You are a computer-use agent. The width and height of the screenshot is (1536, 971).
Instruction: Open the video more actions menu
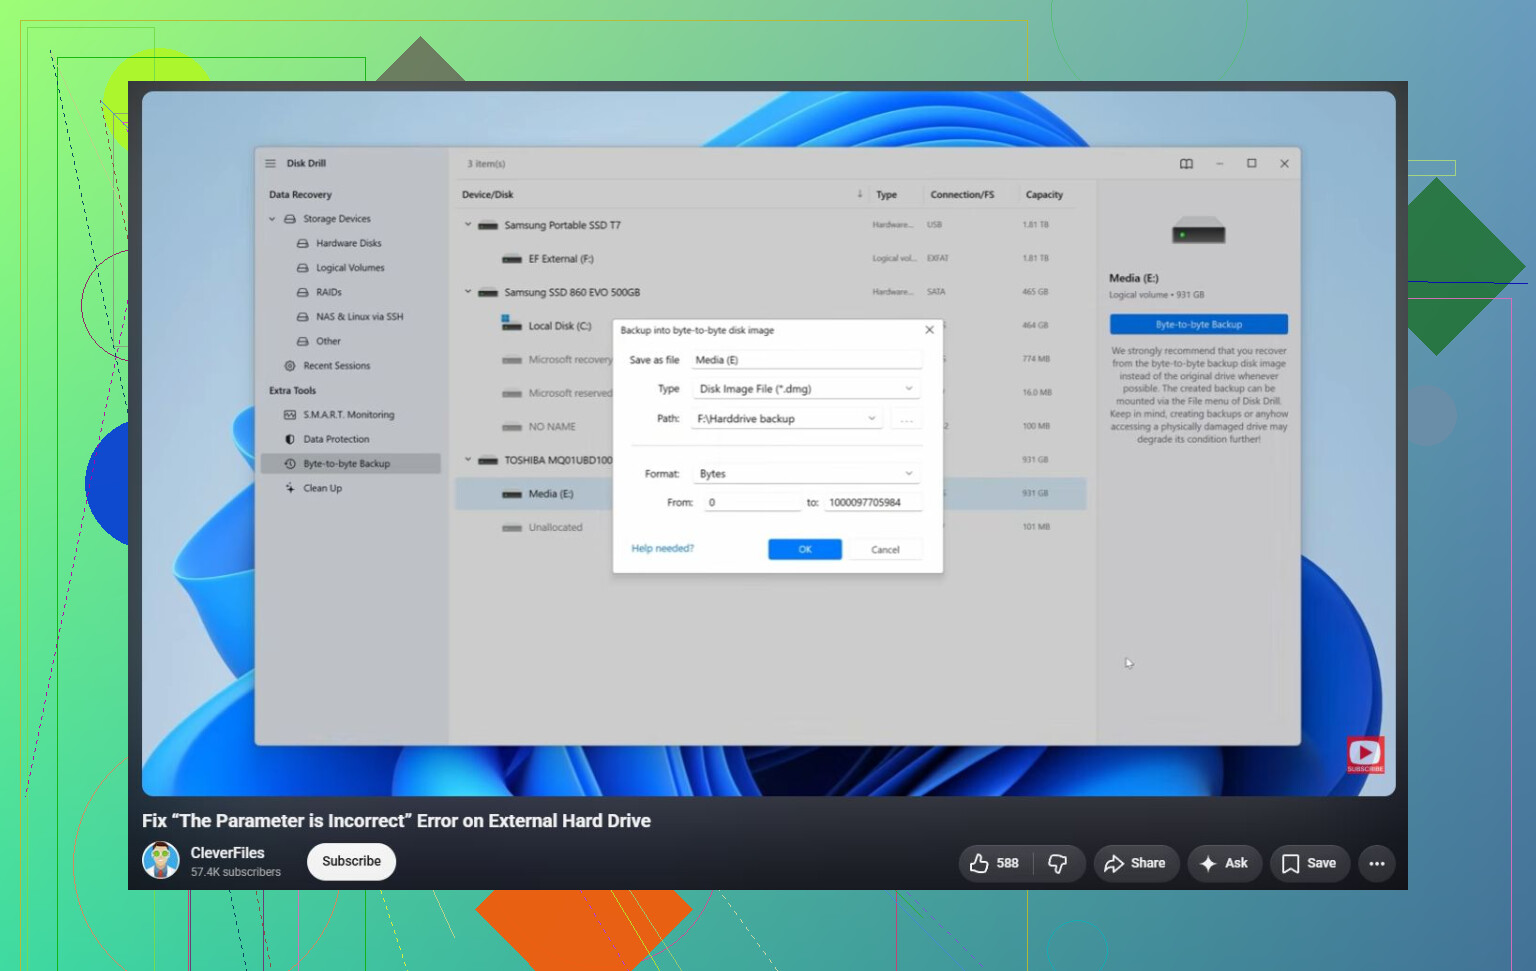click(1377, 863)
